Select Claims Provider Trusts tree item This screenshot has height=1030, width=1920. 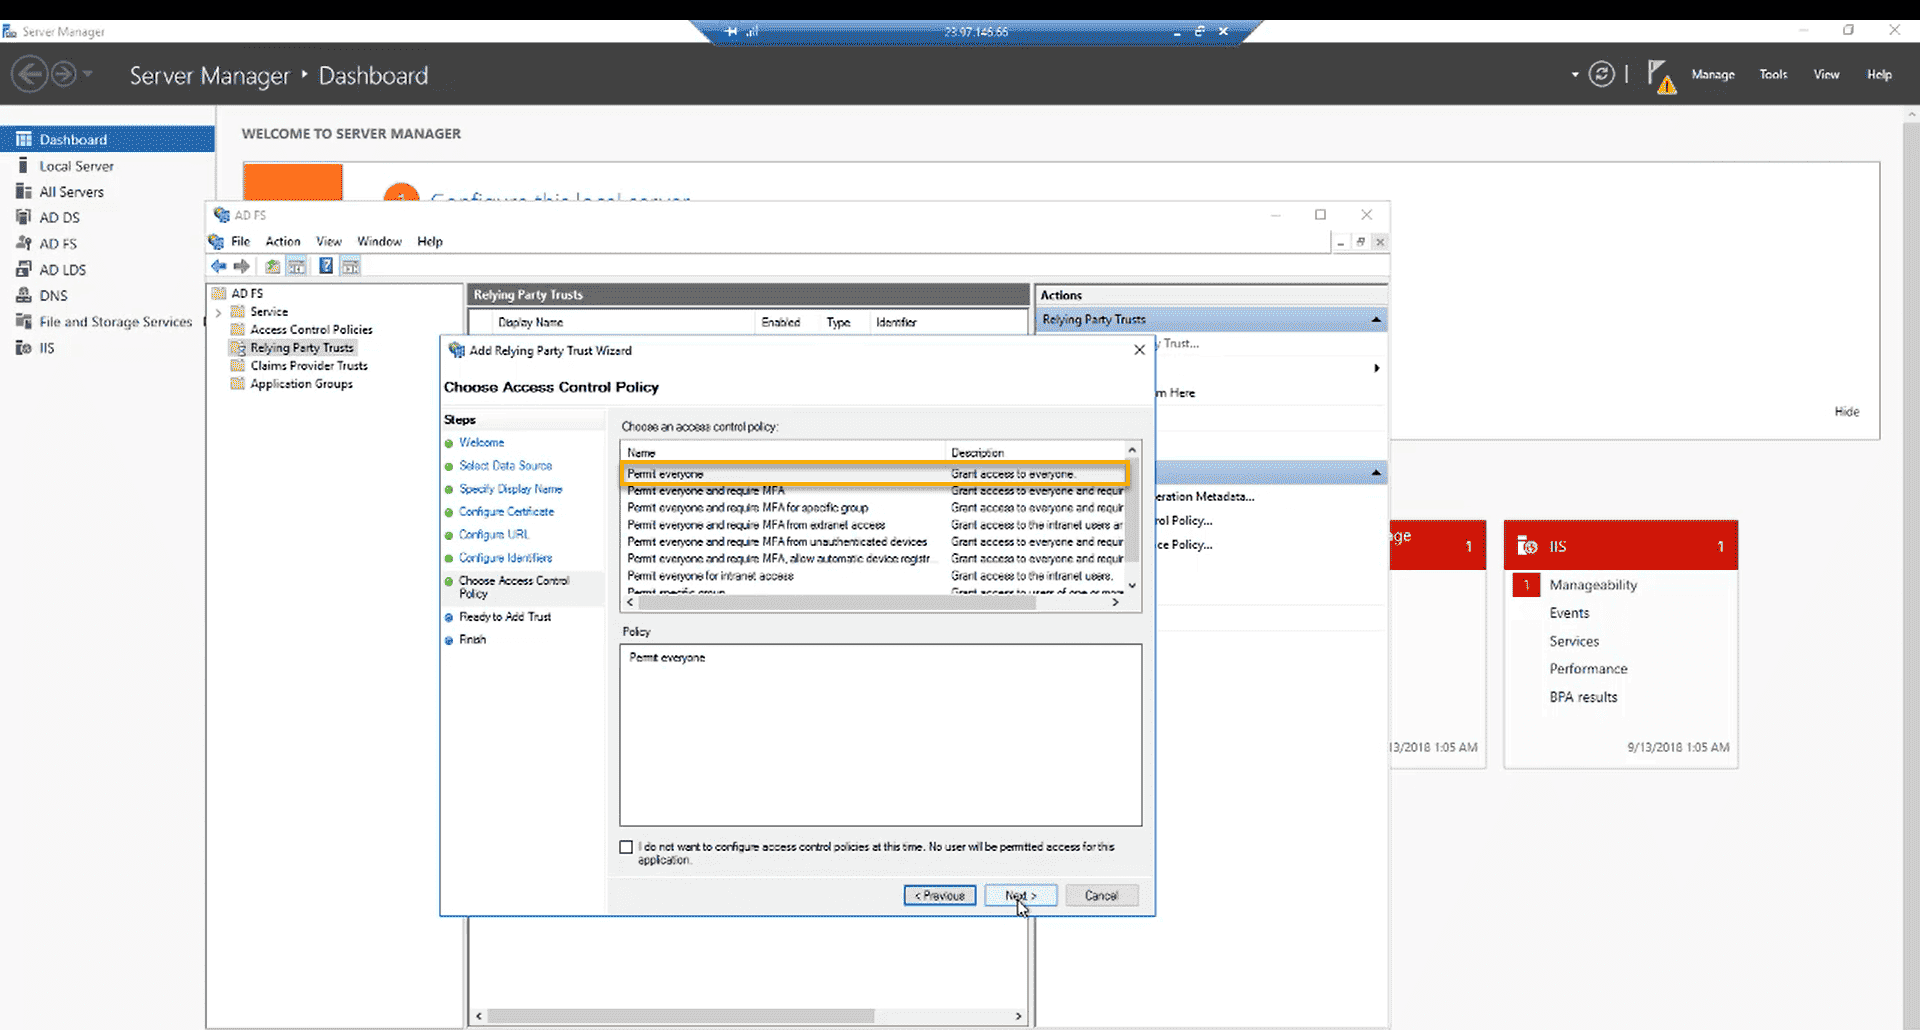tap(308, 366)
